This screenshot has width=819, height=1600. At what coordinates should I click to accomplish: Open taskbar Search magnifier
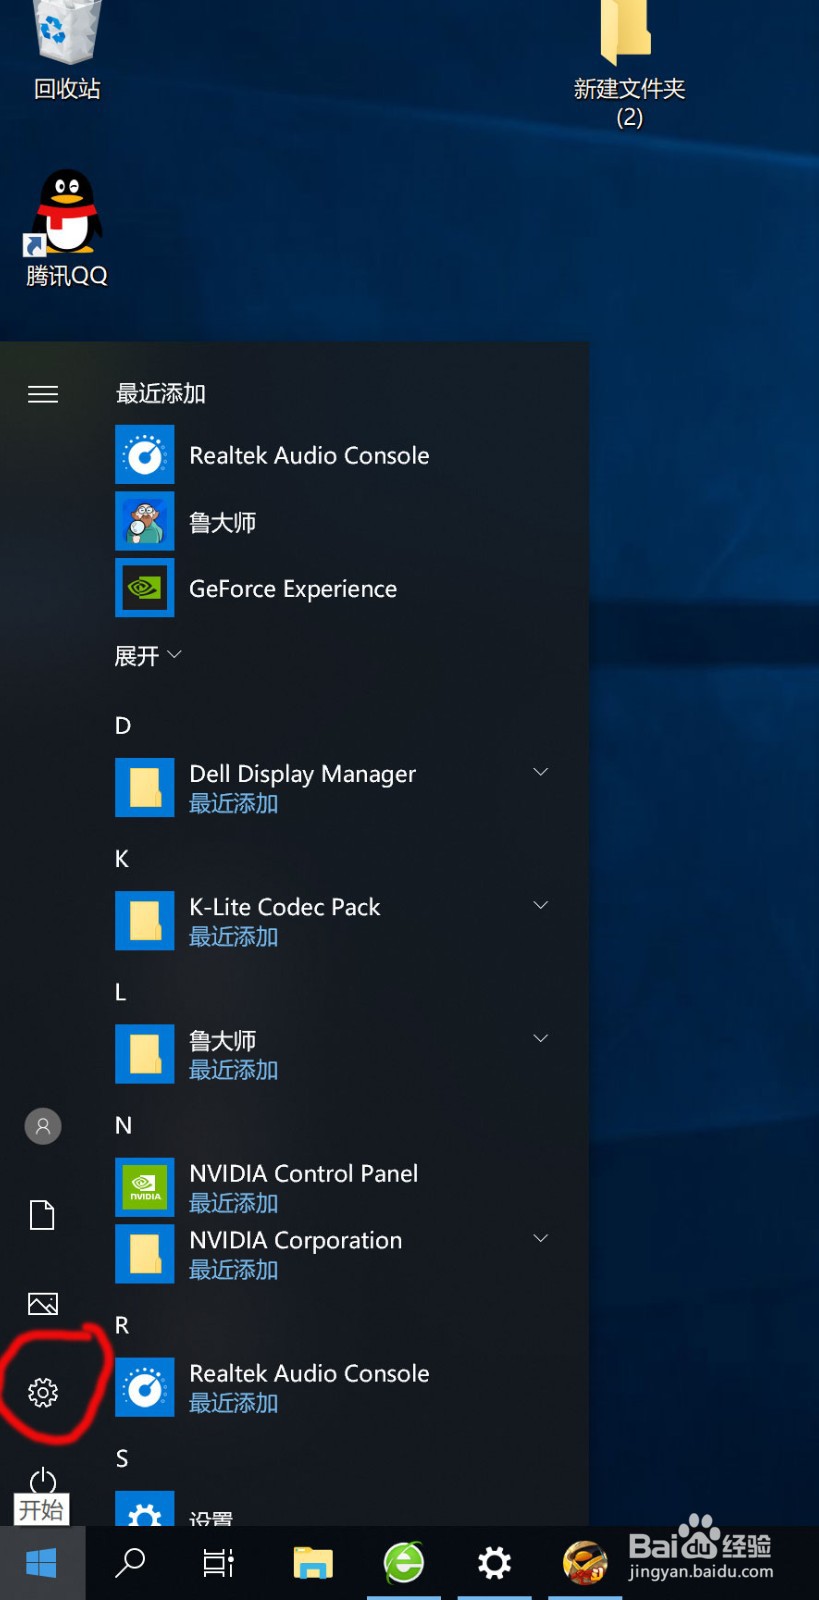130,1563
